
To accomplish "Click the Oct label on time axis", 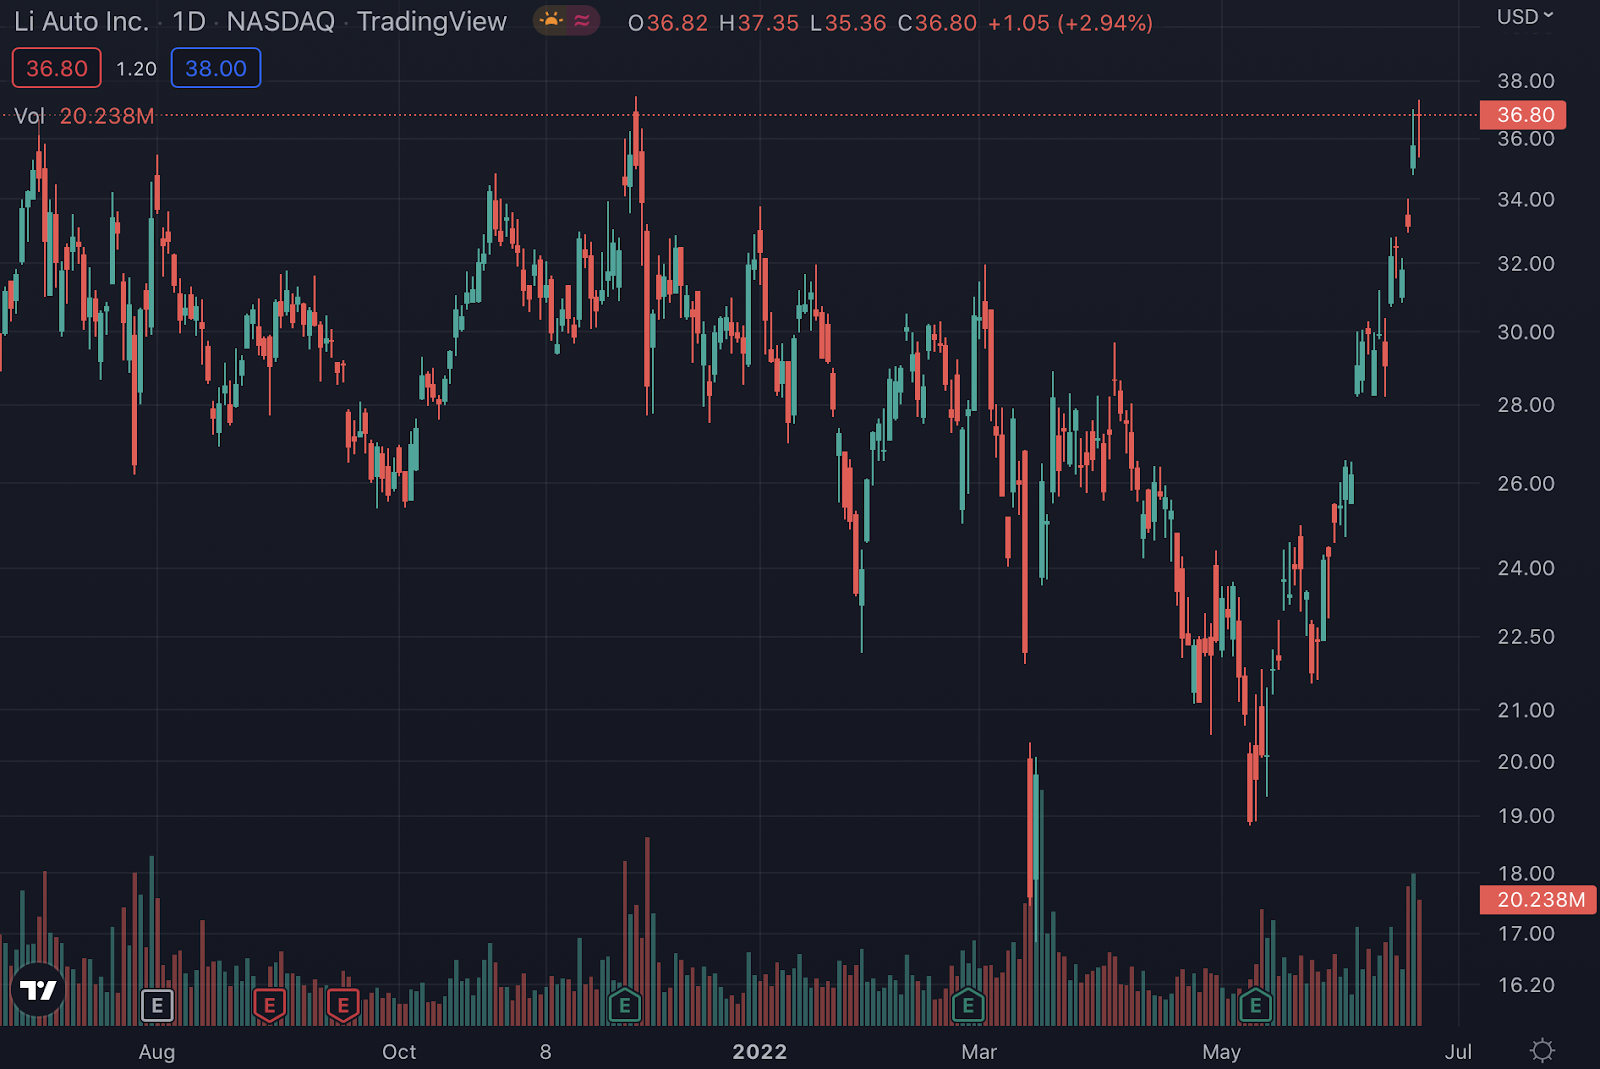I will (x=399, y=1052).
